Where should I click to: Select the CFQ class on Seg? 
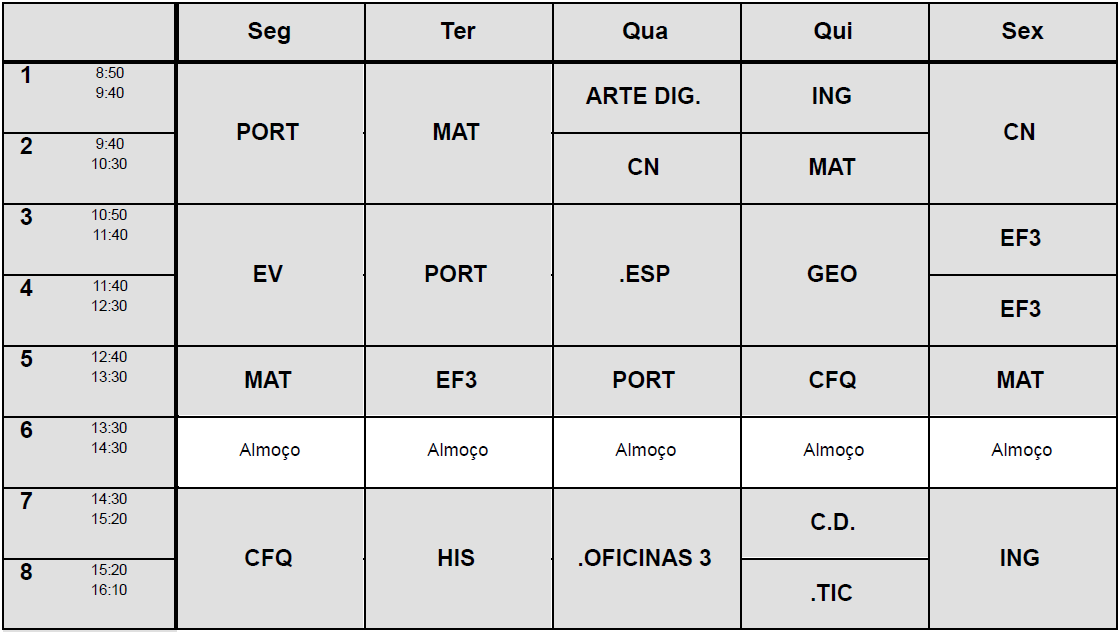[x=268, y=558]
